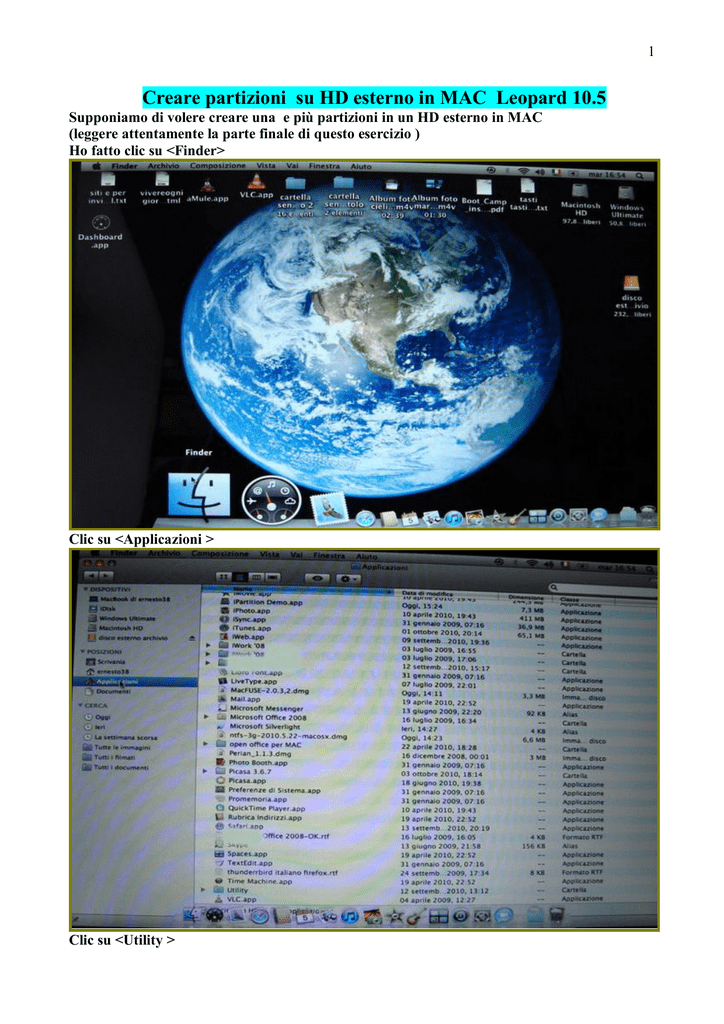The image size is (724, 1024).
Task: Open the vivereogni gior html desktop file
Action: (x=161, y=189)
